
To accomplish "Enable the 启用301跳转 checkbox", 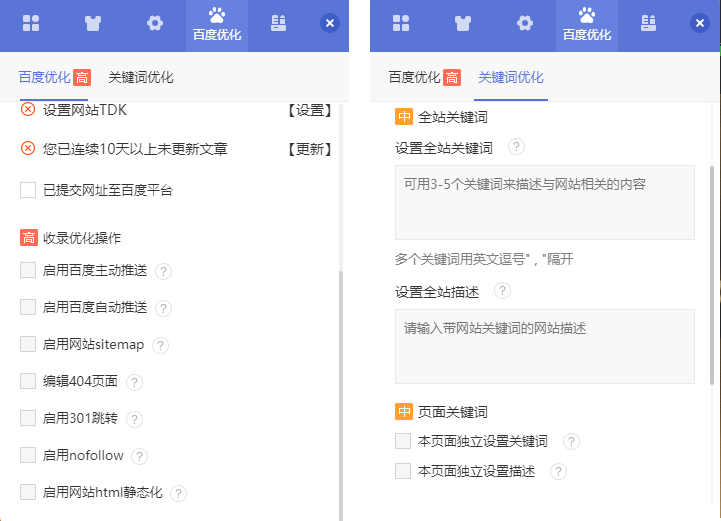I will (x=28, y=419).
